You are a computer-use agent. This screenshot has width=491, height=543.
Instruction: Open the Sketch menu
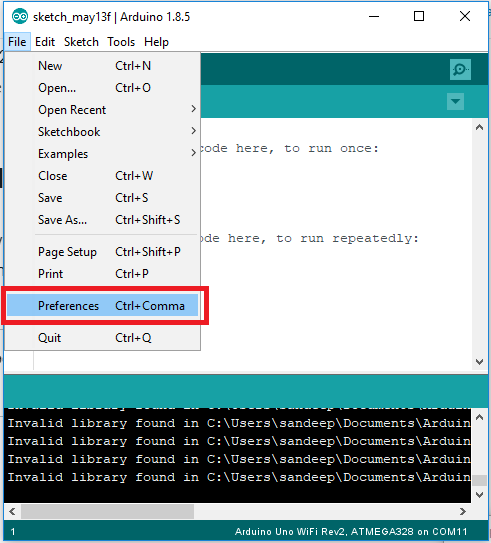(x=81, y=42)
